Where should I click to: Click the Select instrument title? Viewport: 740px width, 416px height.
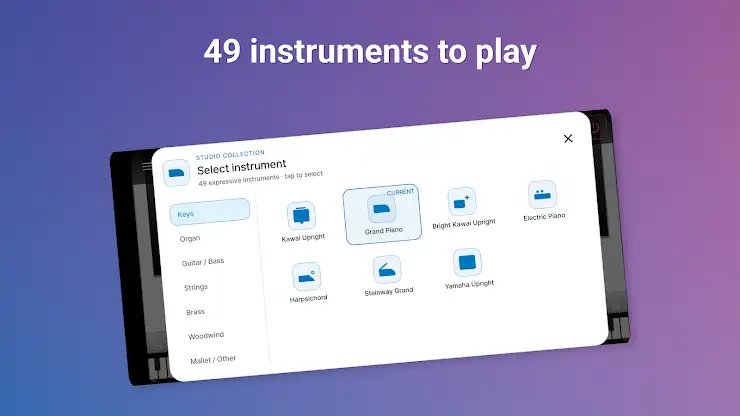pos(242,167)
